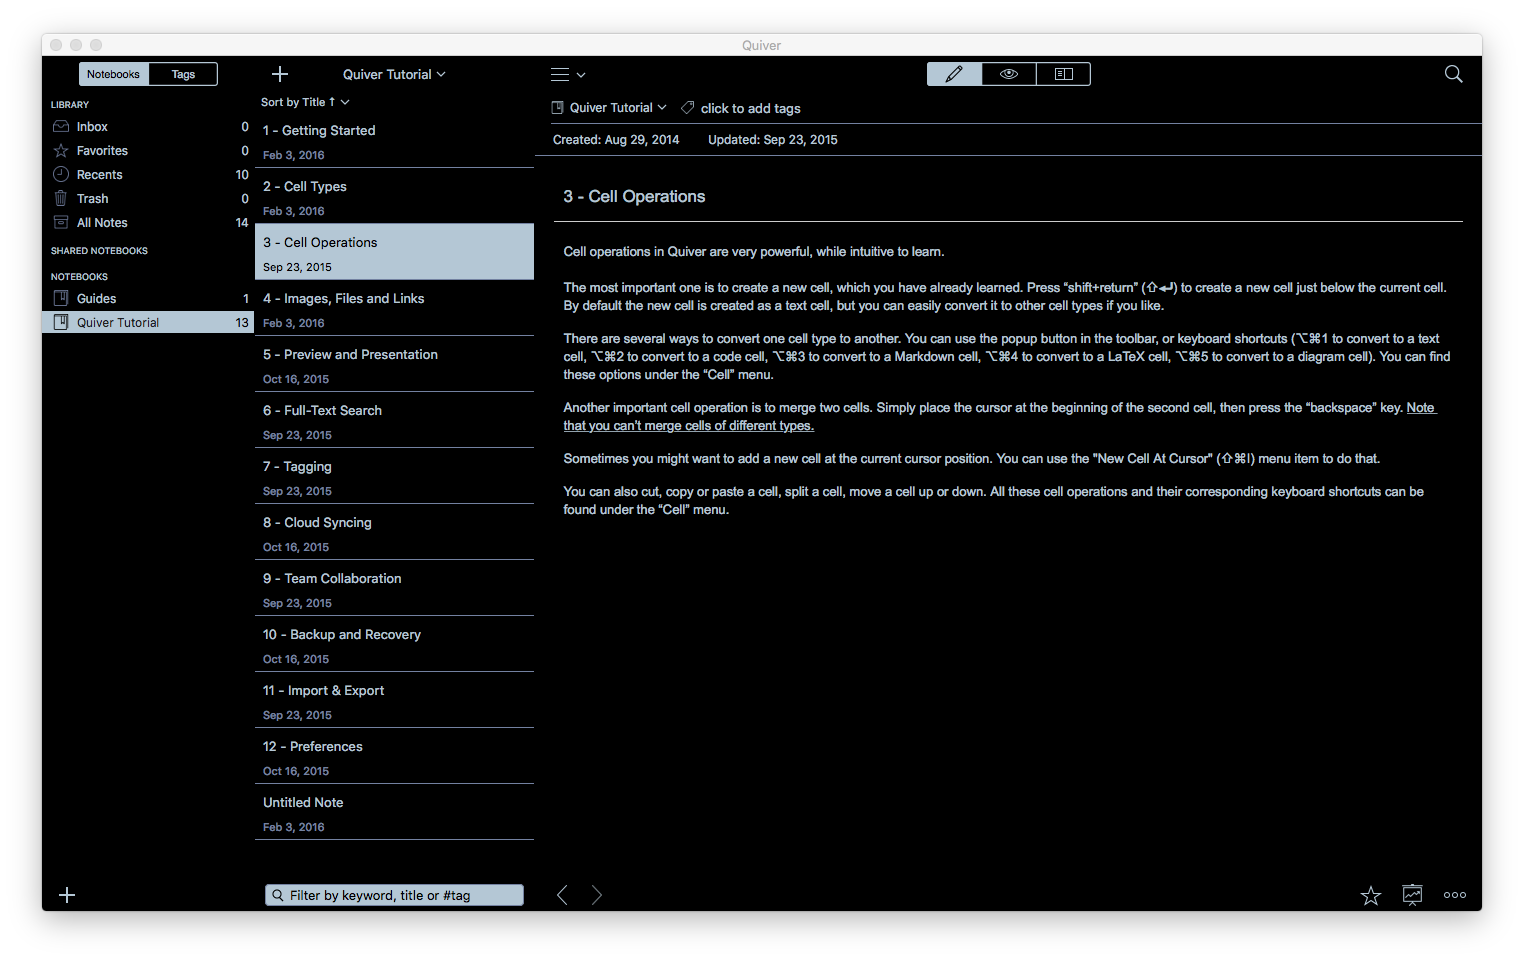1524x961 pixels.
Task: Open note '2 - Cell Types'
Action: click(394, 196)
